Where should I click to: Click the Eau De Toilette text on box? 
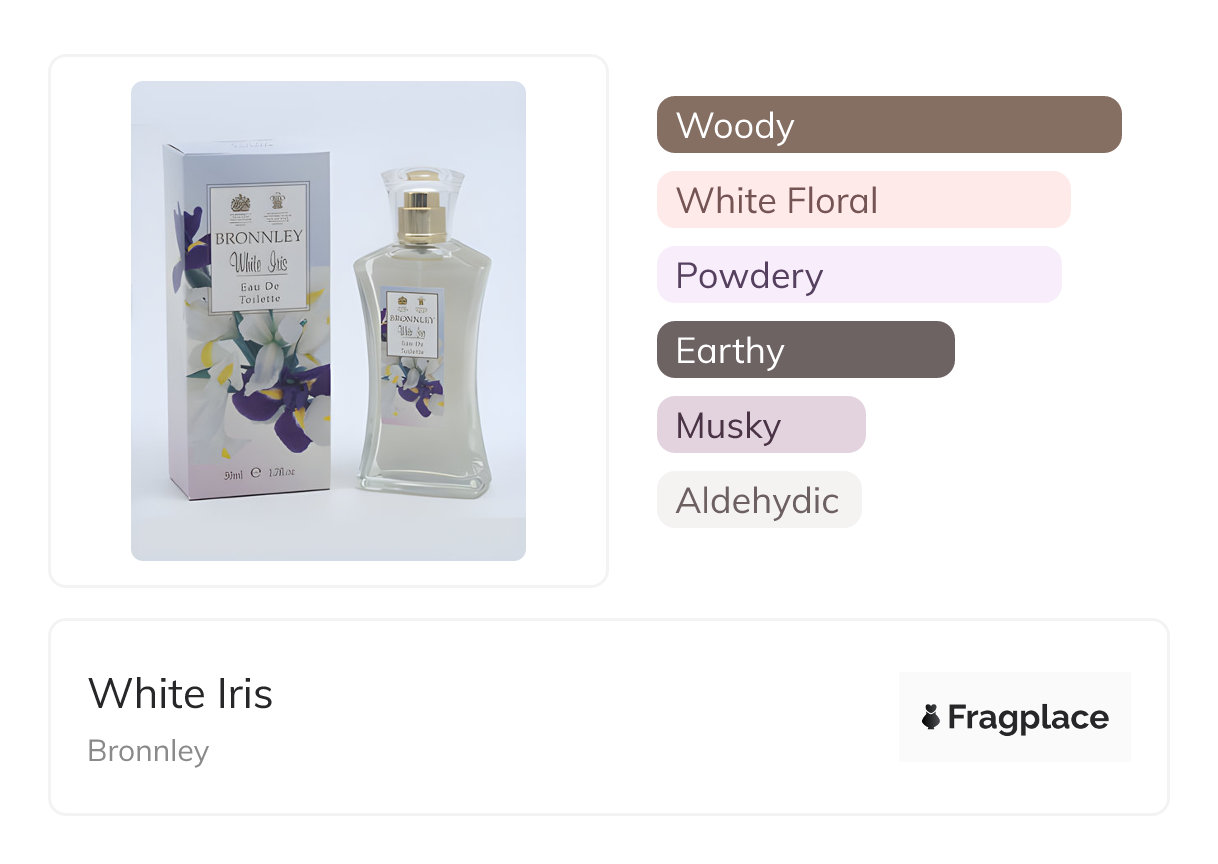(258, 293)
